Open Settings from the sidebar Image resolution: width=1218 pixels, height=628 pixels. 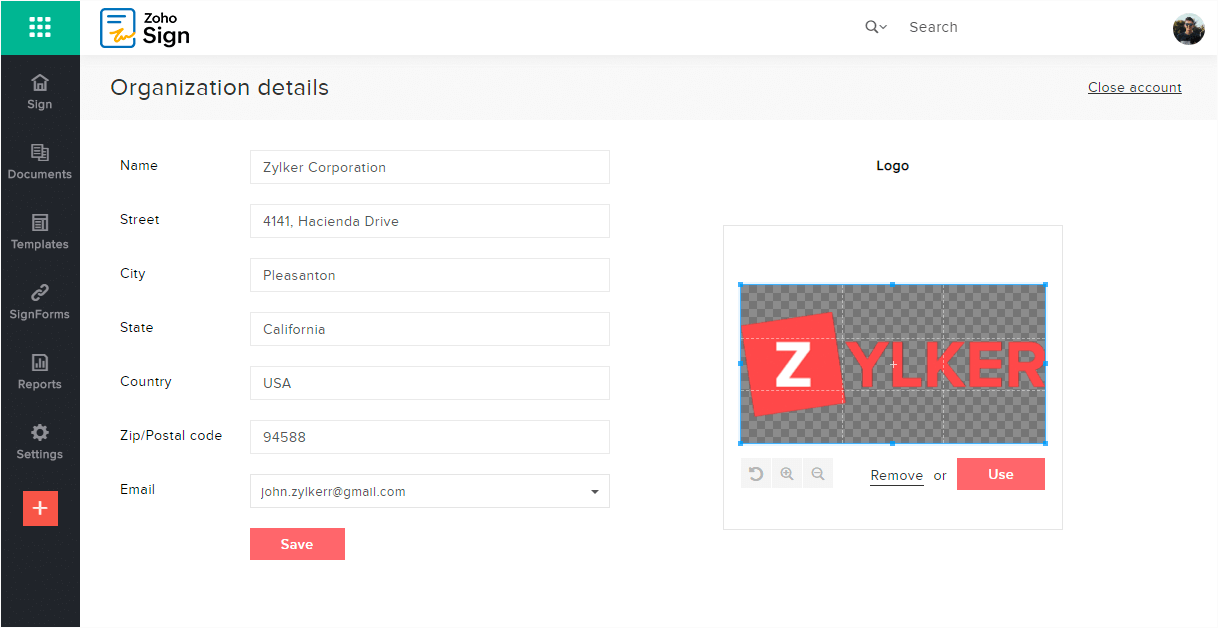40,442
